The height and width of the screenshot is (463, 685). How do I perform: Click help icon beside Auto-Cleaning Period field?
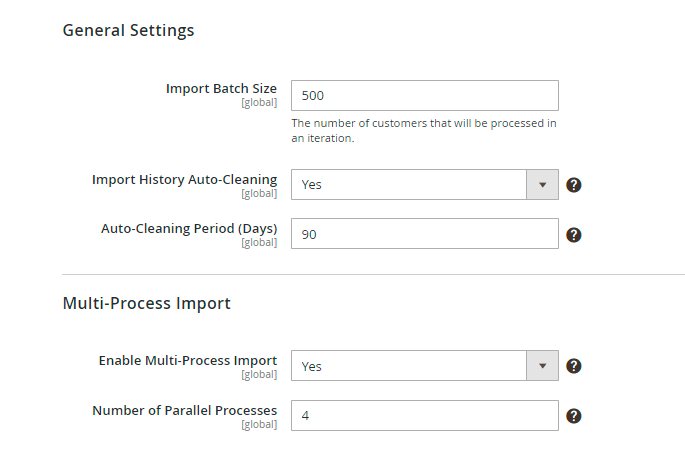(x=574, y=235)
